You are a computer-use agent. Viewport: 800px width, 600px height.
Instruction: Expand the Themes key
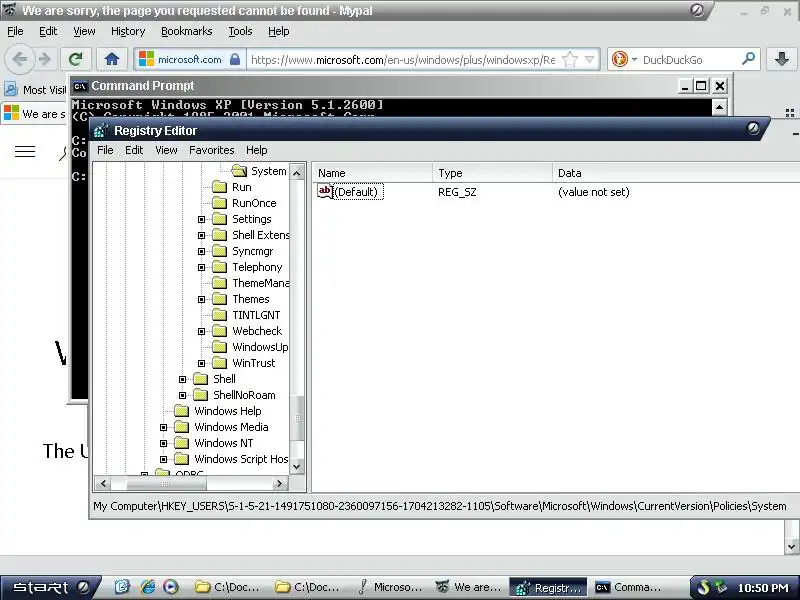202,299
